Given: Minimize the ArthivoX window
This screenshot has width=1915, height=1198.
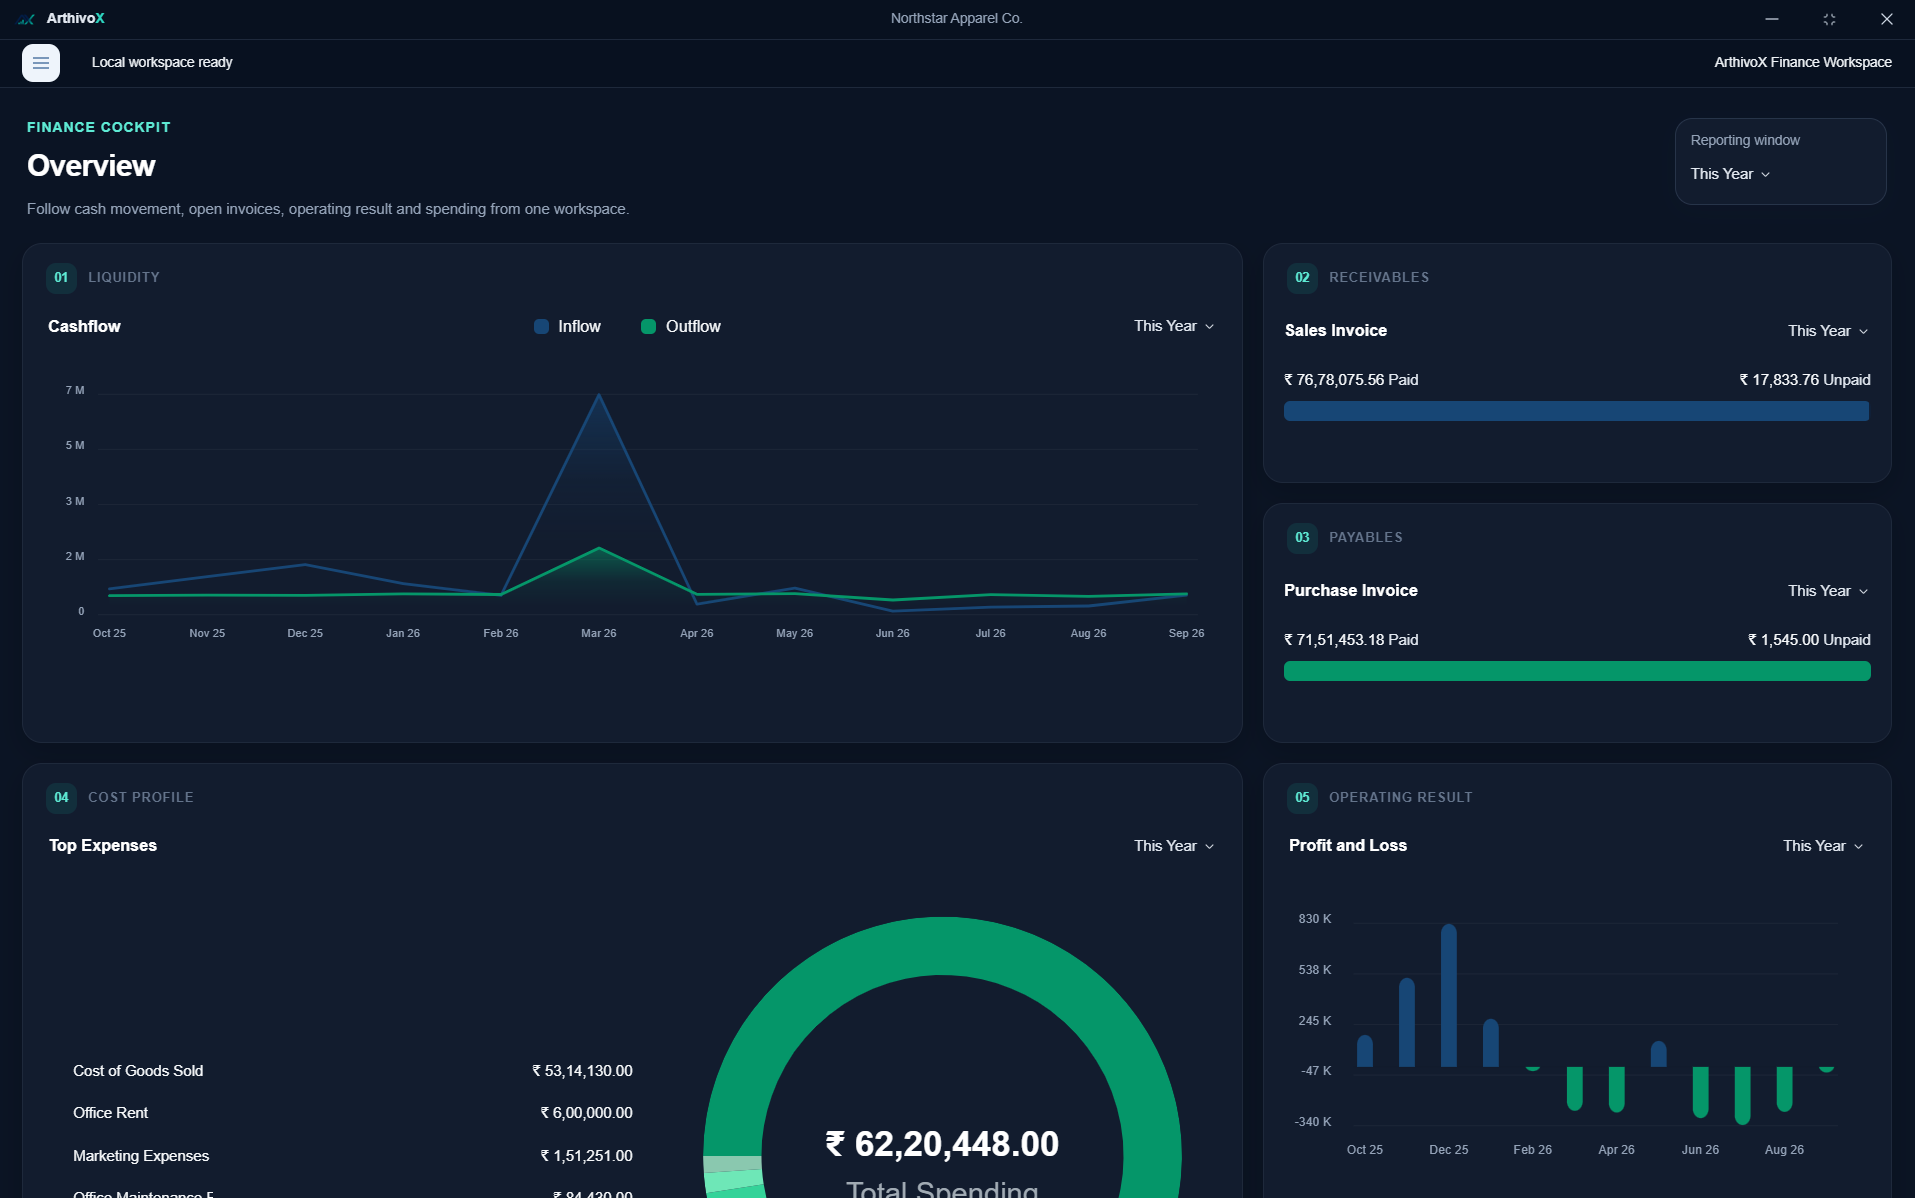Looking at the screenshot, I should 1771,19.
